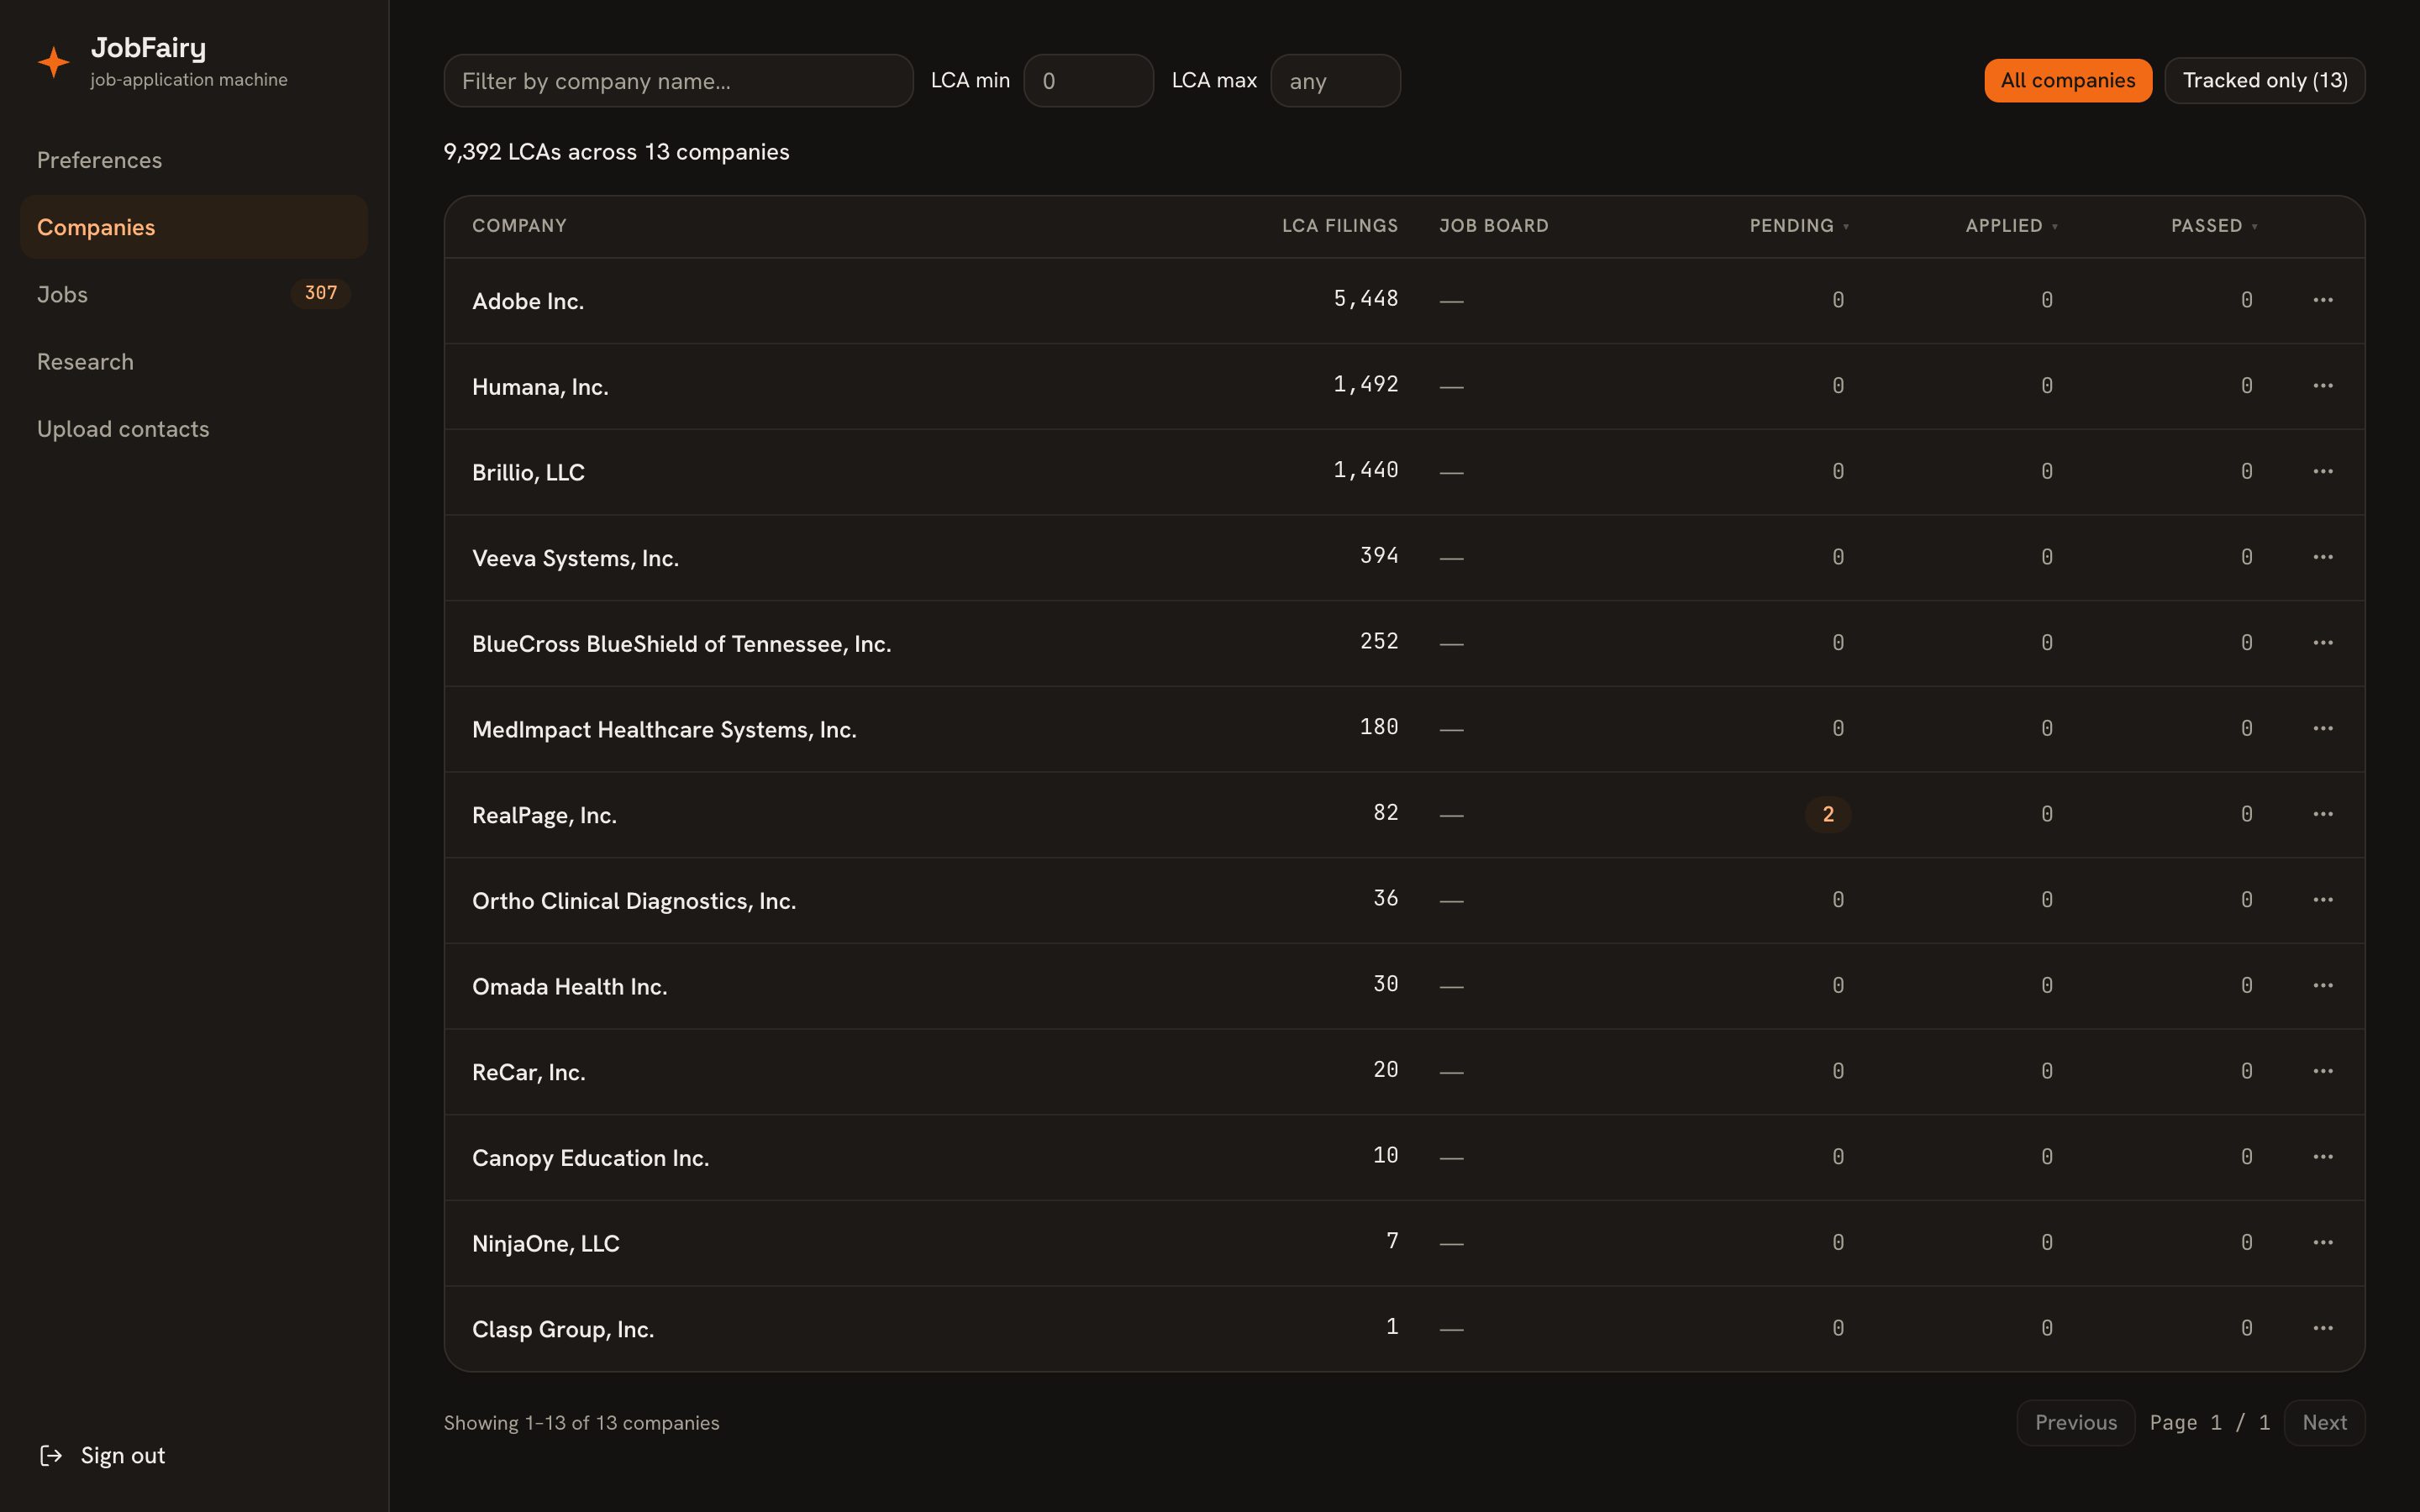2420x1512 pixels.
Task: Go to the Previous page
Action: pyautogui.click(x=2075, y=1422)
